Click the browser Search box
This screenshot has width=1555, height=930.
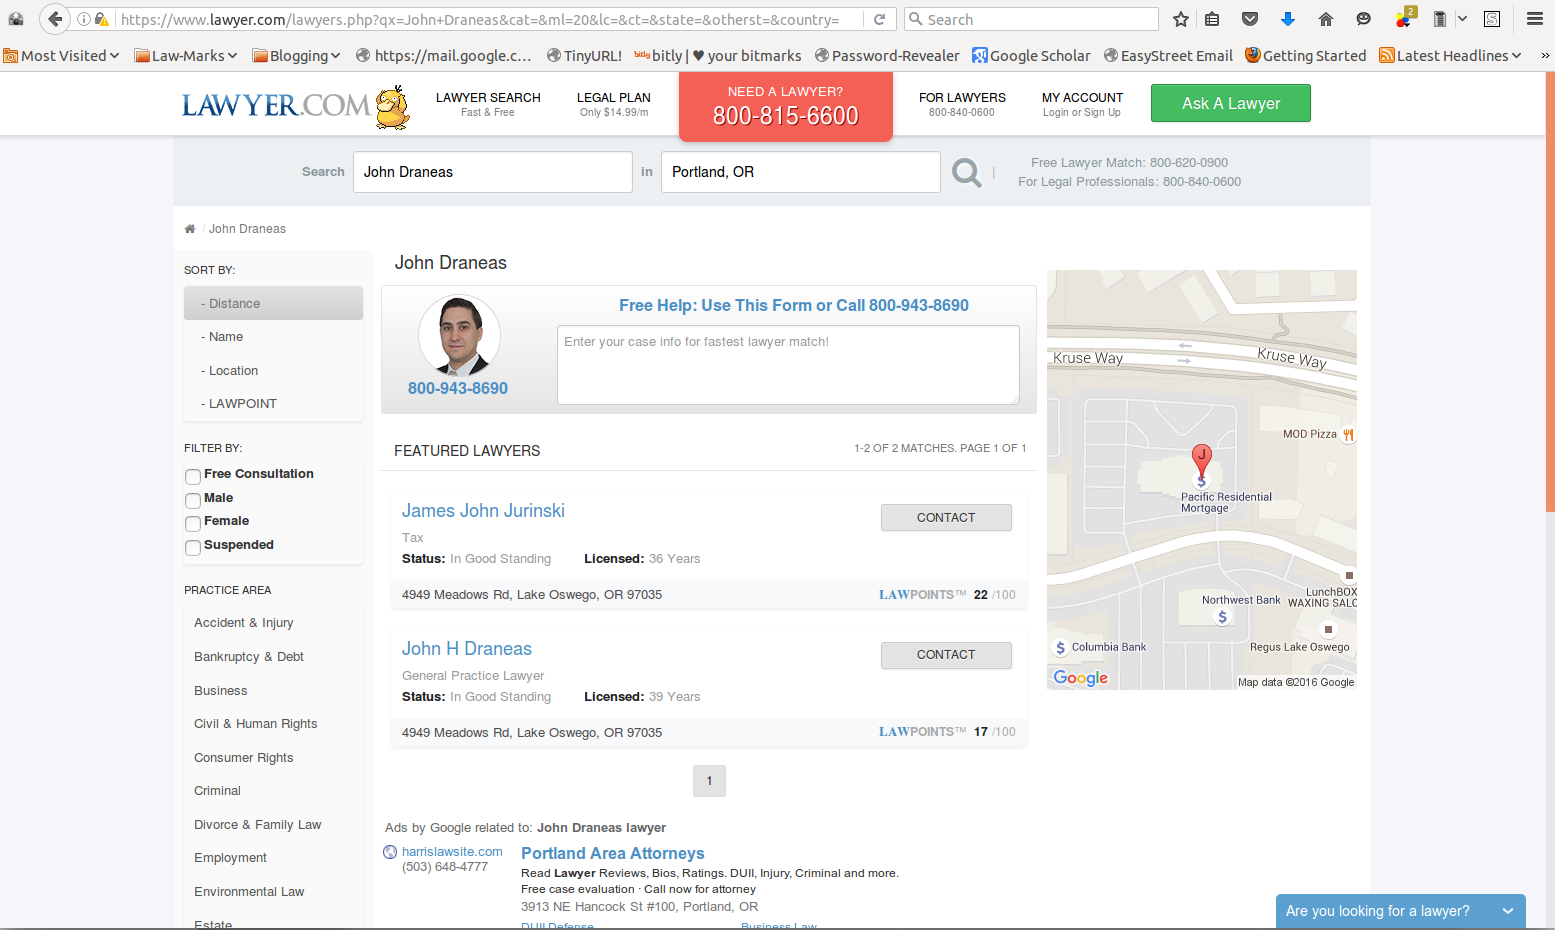coord(1031,19)
